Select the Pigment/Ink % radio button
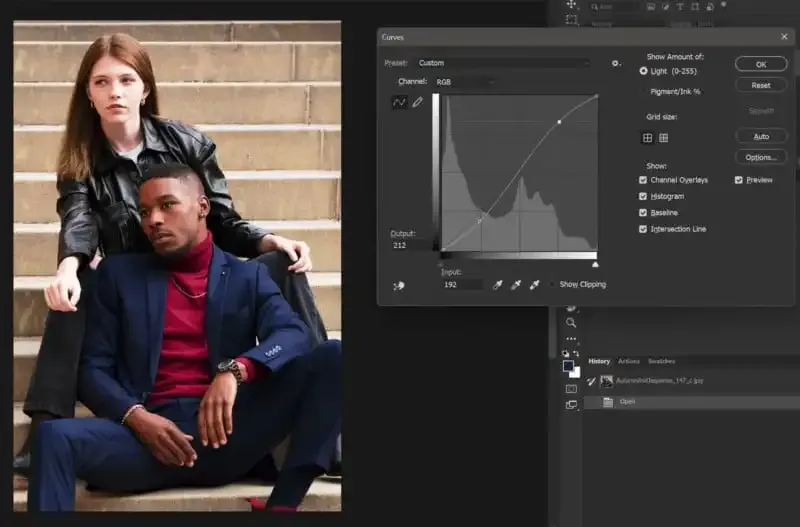The height and width of the screenshot is (527, 800). coord(643,91)
